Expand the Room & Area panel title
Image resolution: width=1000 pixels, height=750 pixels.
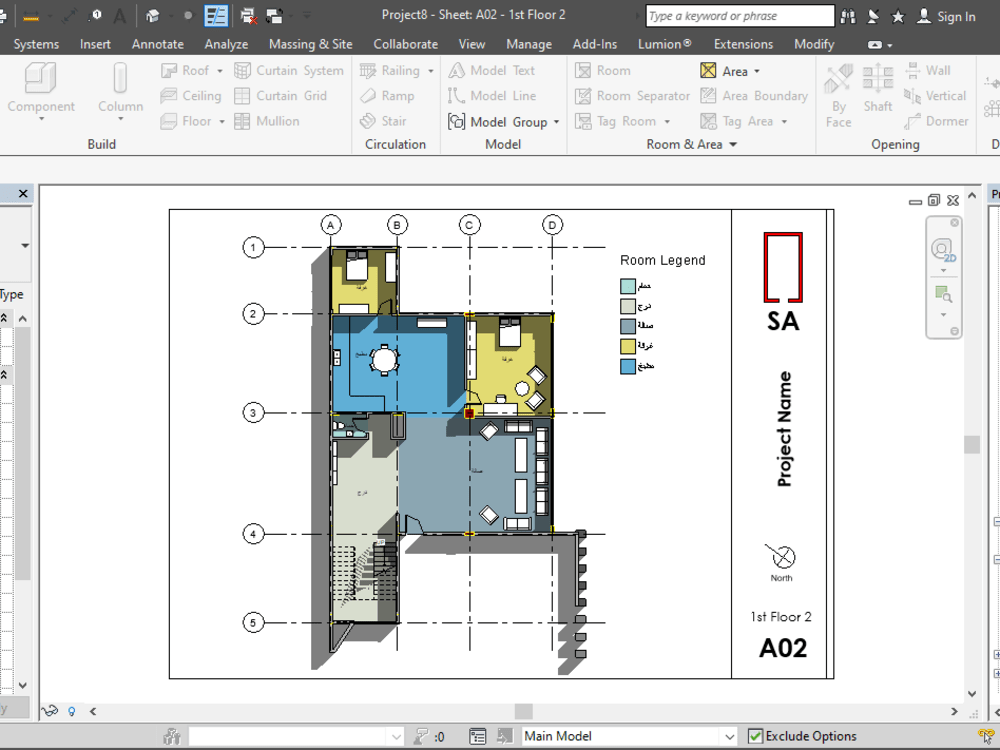[x=691, y=145]
